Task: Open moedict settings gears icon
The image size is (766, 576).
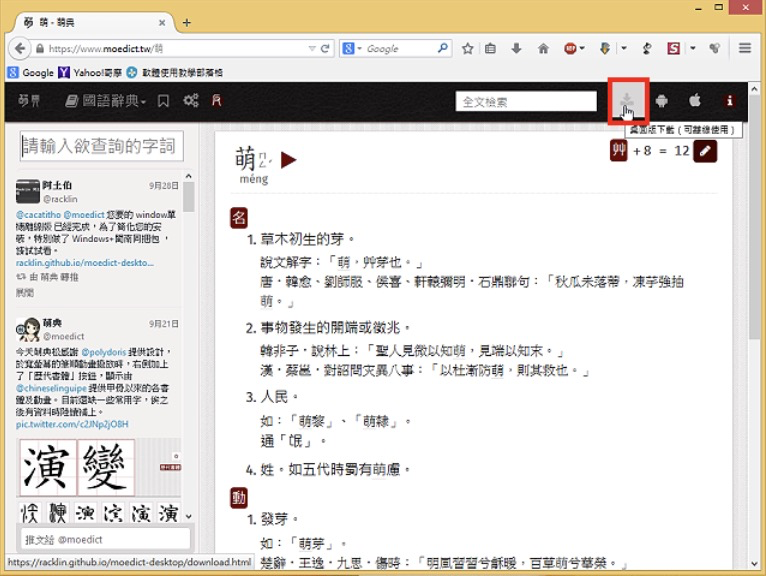Action: point(191,101)
